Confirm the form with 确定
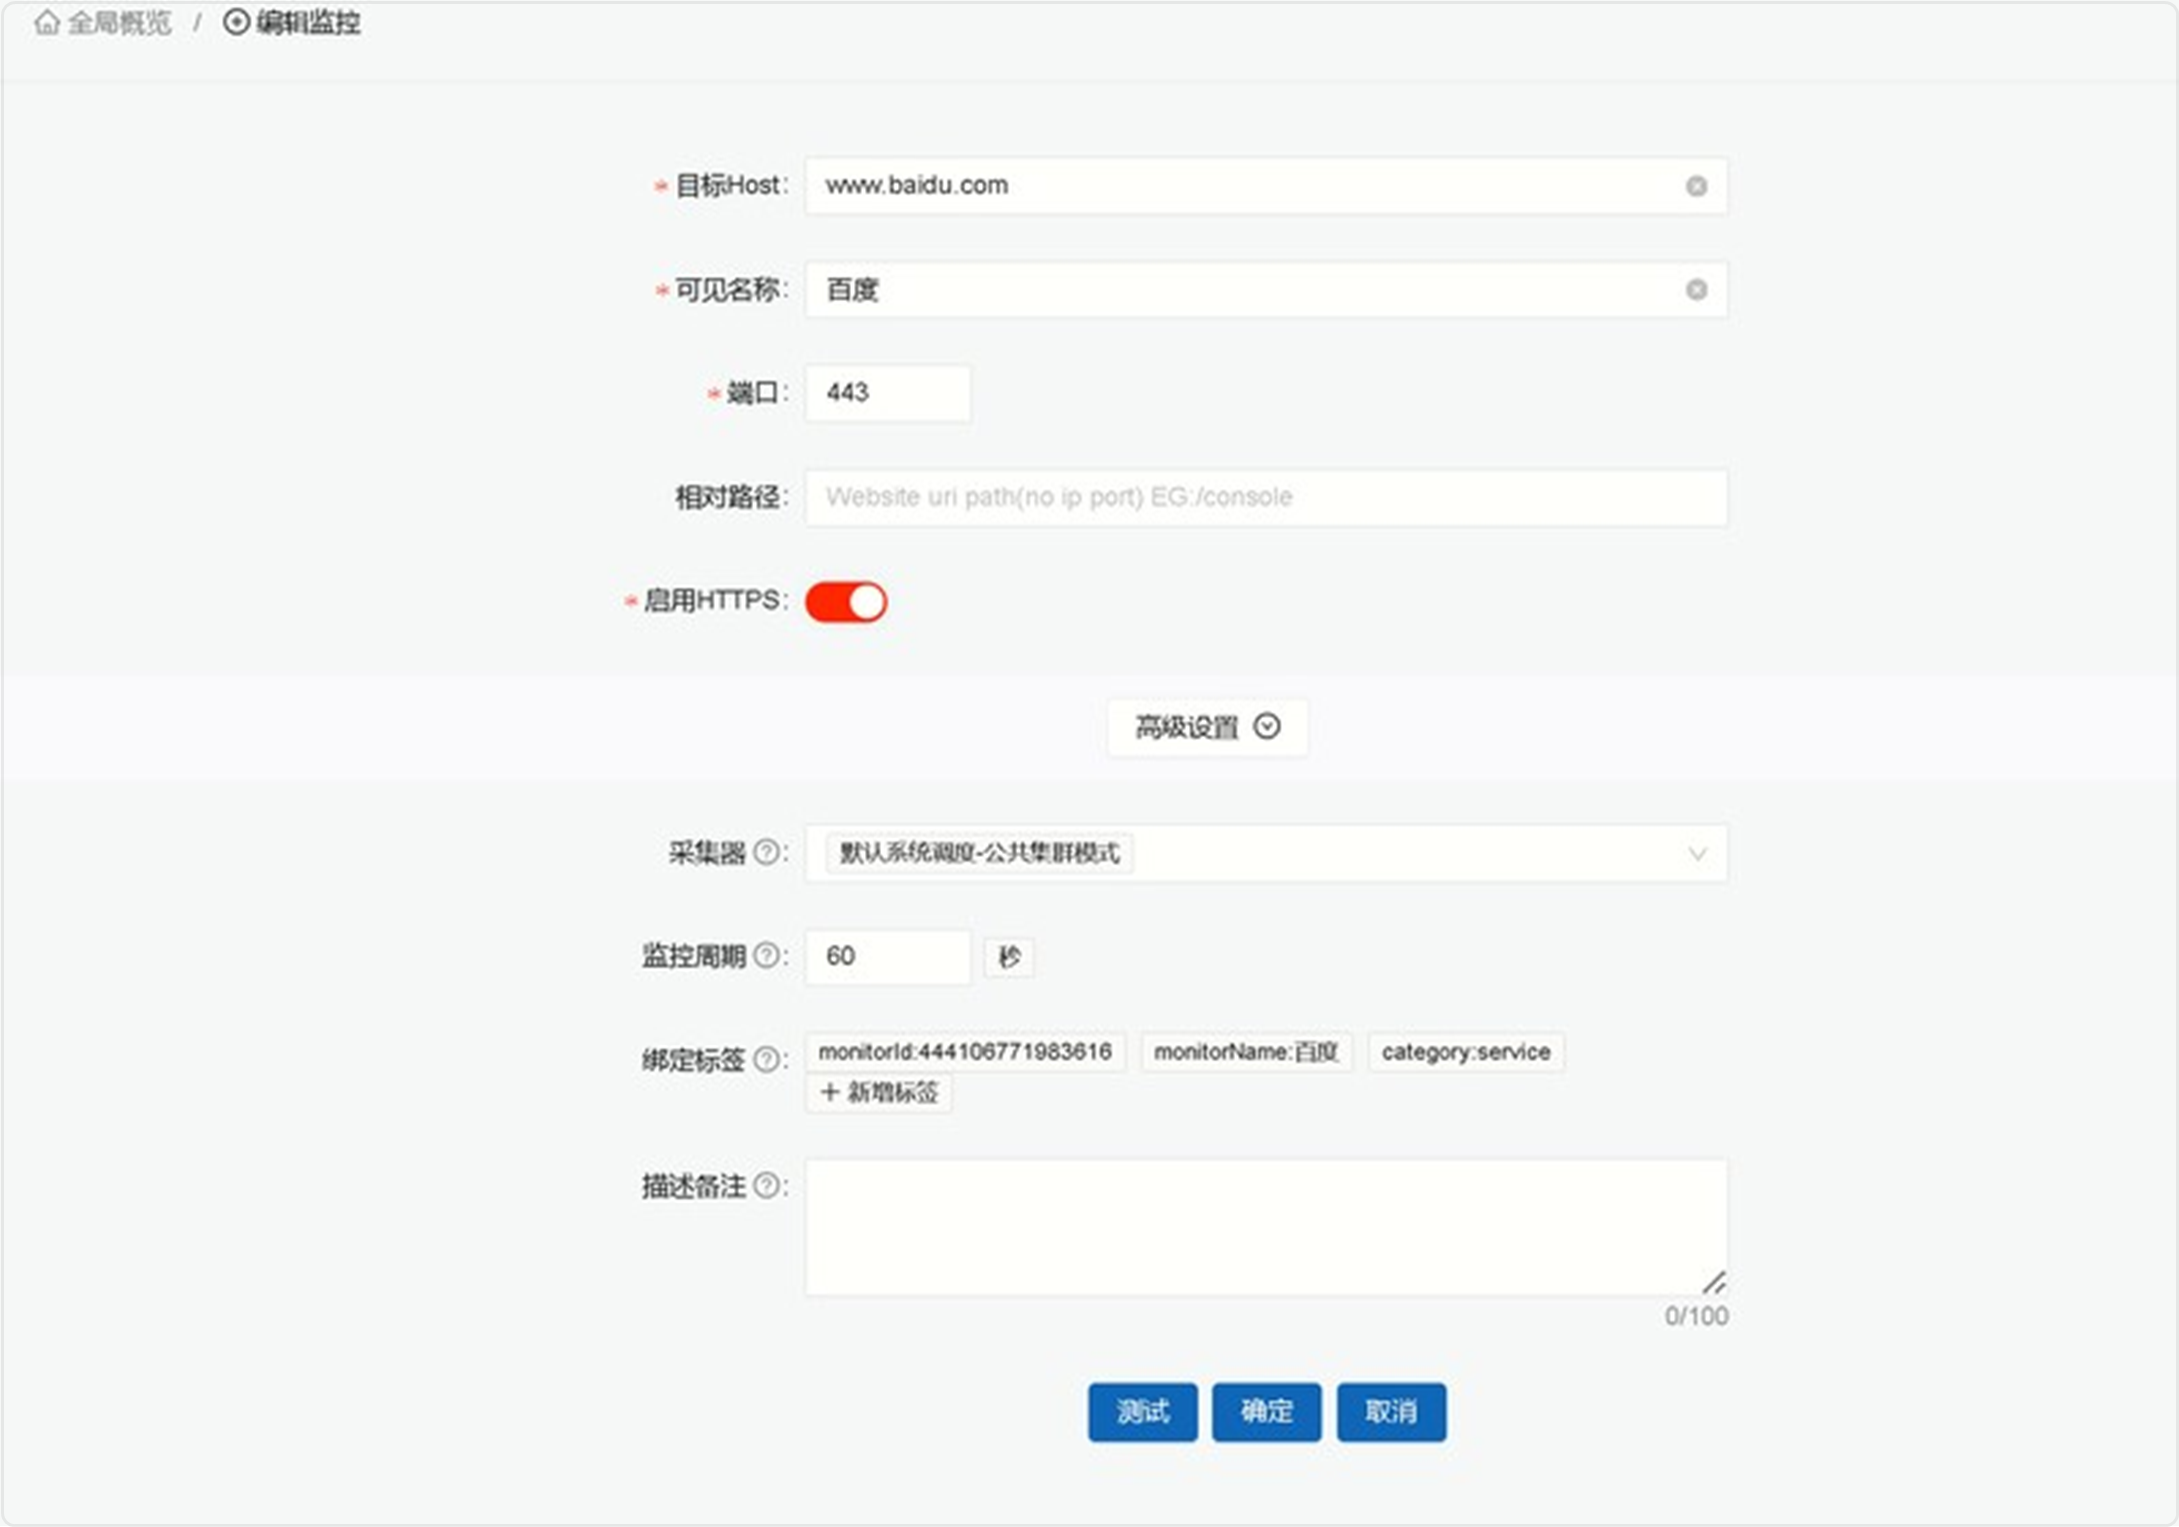The image size is (2179, 1527). (1266, 1412)
